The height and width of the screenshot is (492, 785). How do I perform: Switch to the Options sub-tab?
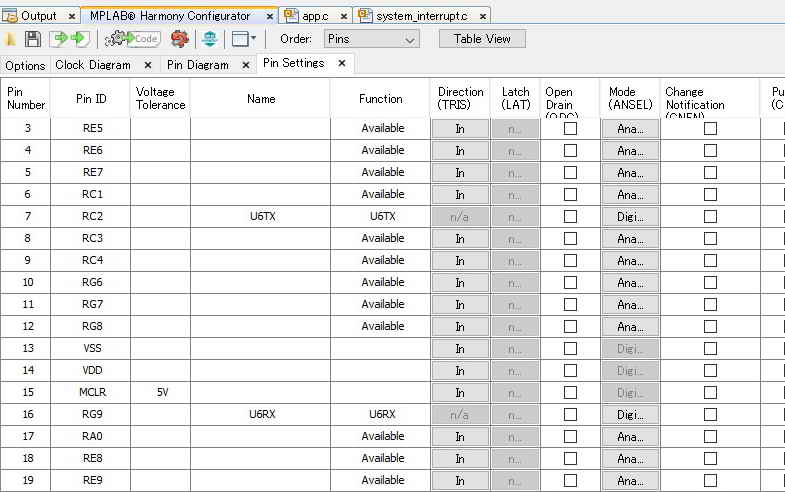[x=25, y=66]
